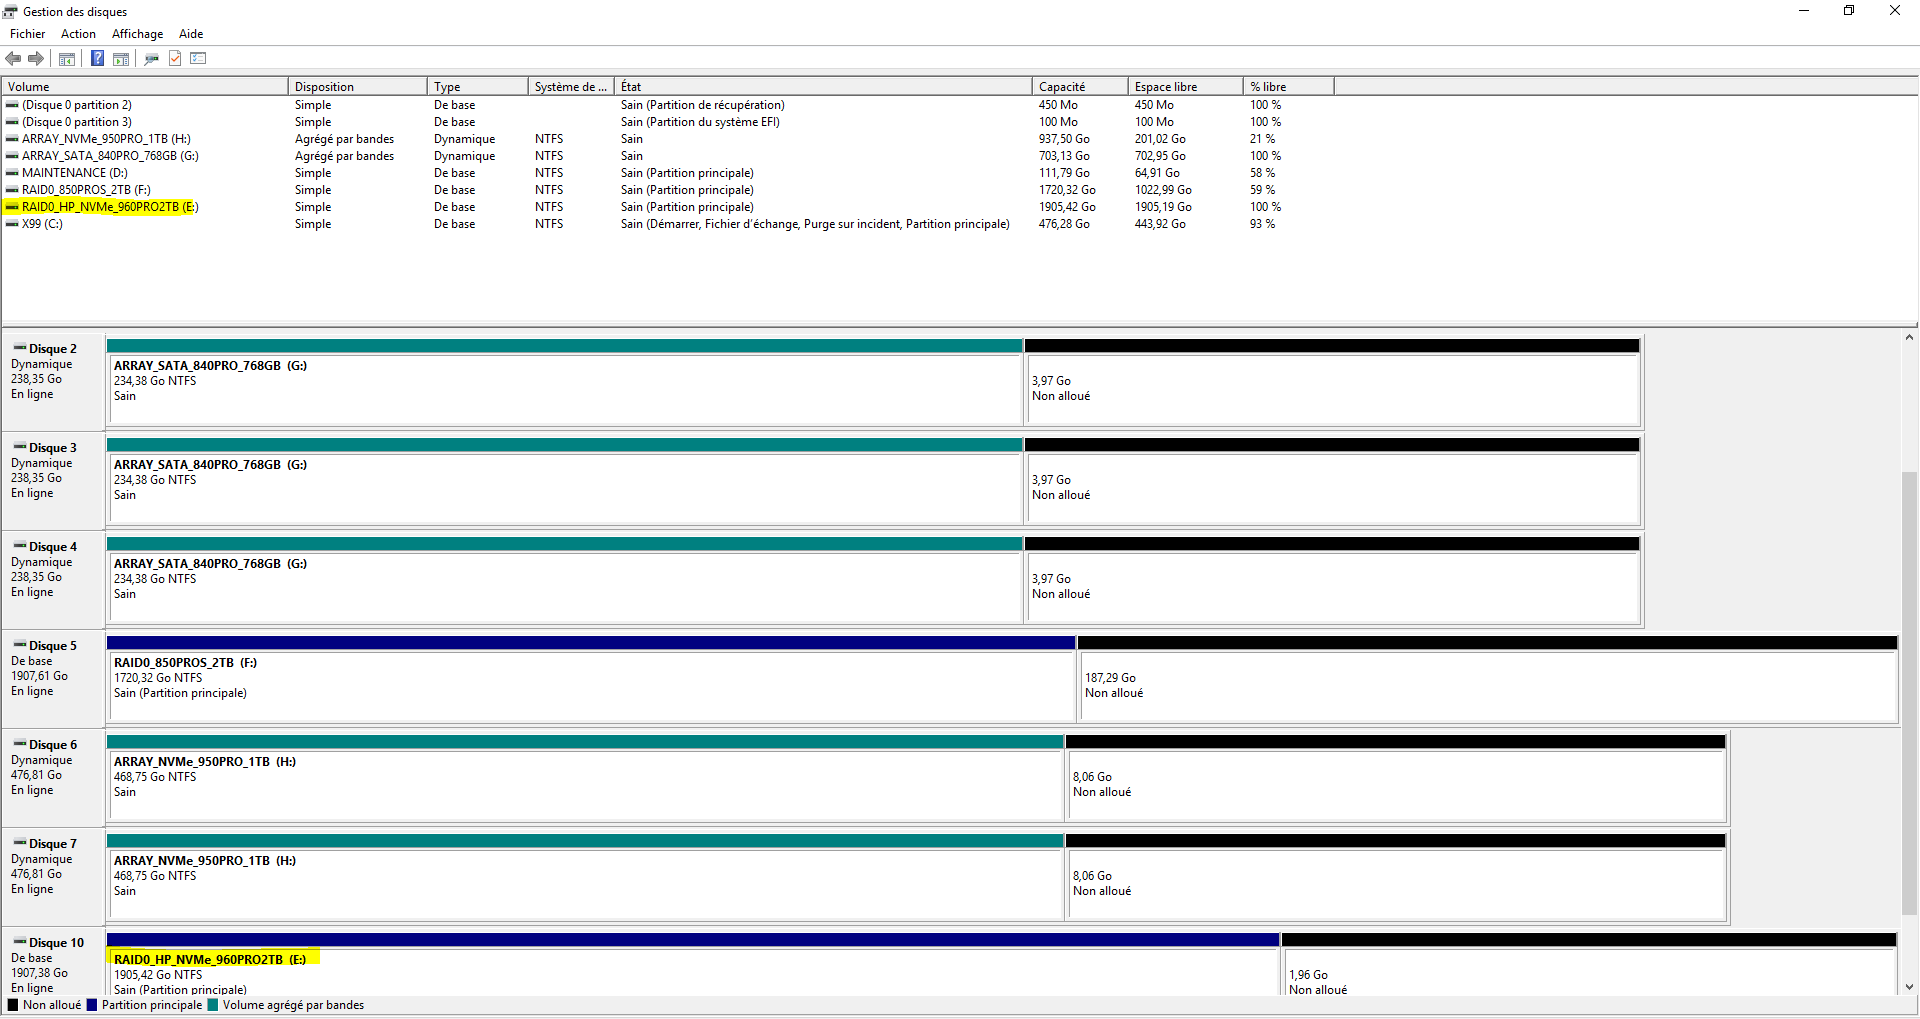Screen dimensions: 1920x1019
Task: Select the RAID0_HP_NVMe_960PRO2TB (E:) volume row
Action: (x=668, y=207)
